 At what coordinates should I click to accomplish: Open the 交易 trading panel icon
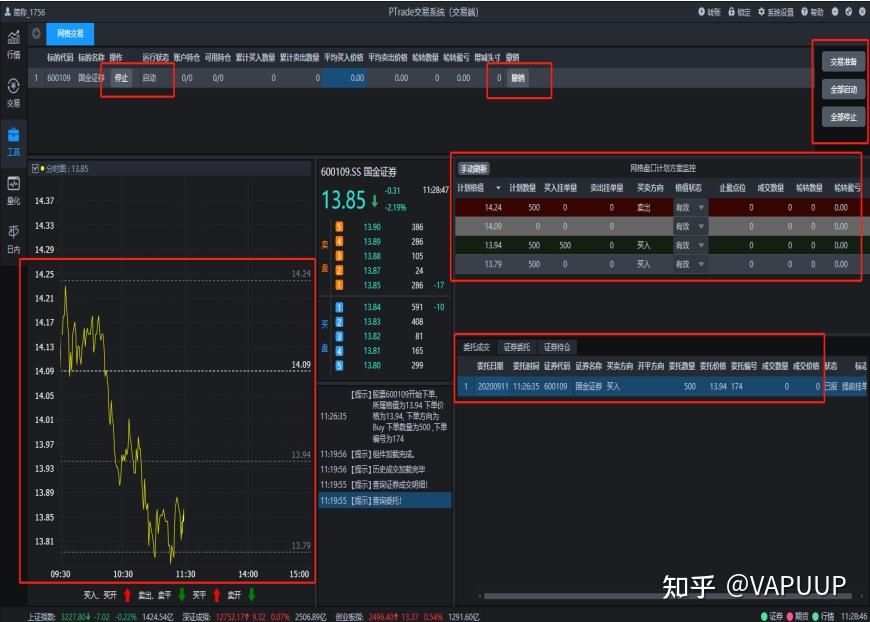[14, 92]
